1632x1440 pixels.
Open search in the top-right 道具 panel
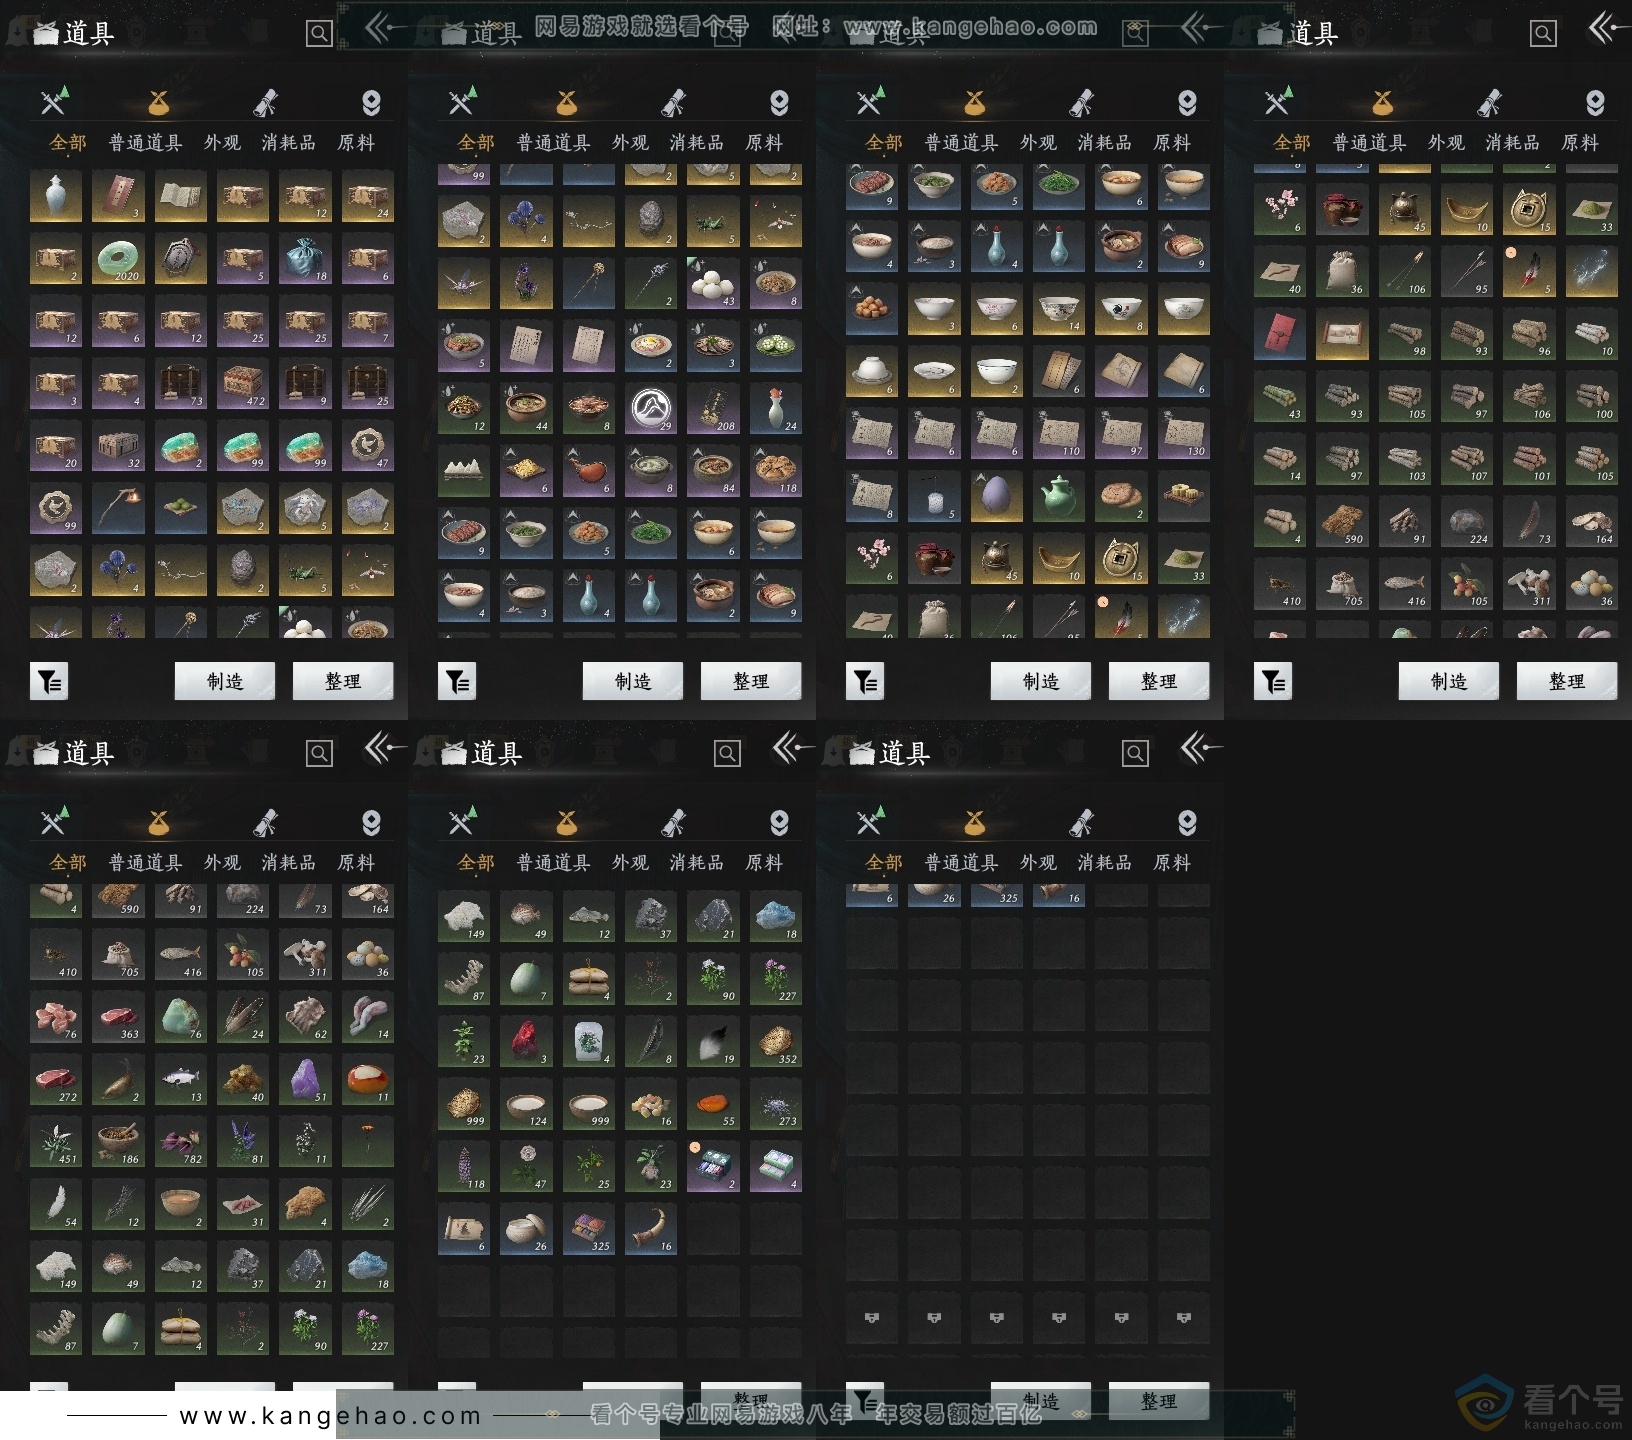[x=1543, y=34]
